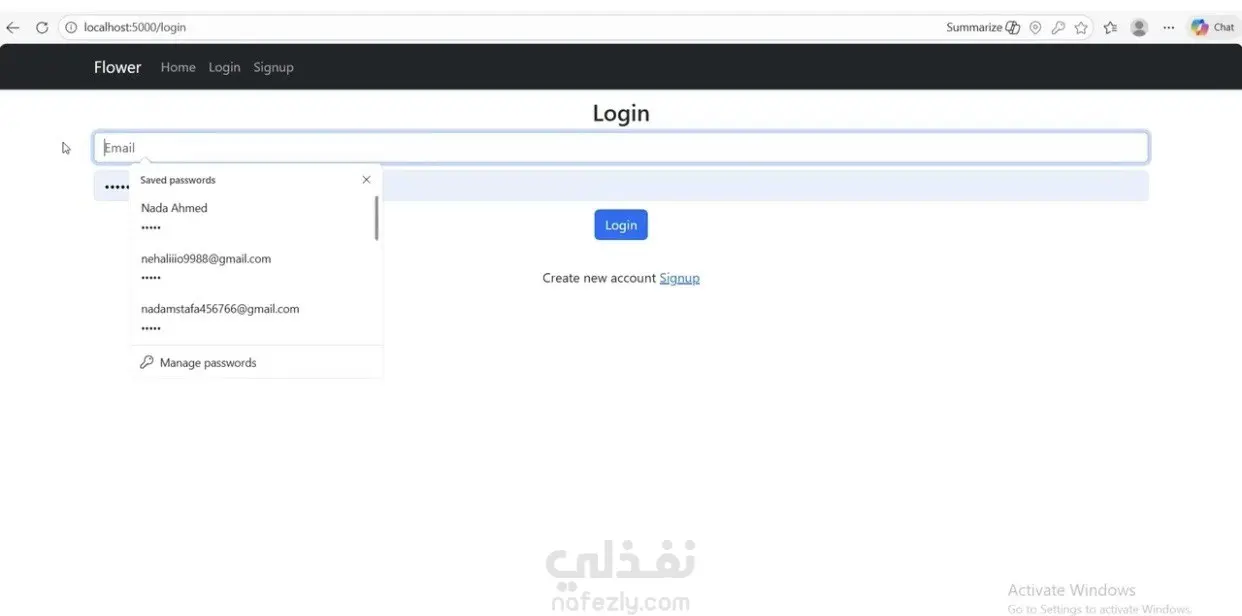Open the Favorites list icon
1242x616 pixels.
1110,28
